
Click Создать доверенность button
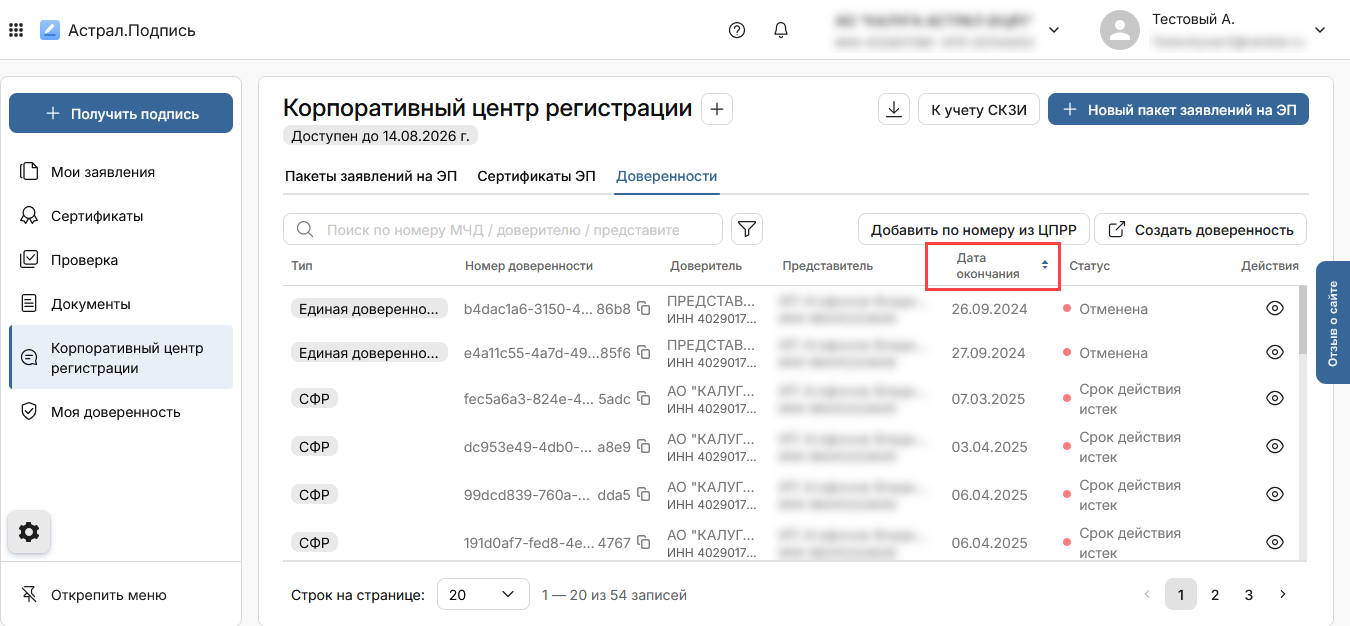(x=1201, y=229)
